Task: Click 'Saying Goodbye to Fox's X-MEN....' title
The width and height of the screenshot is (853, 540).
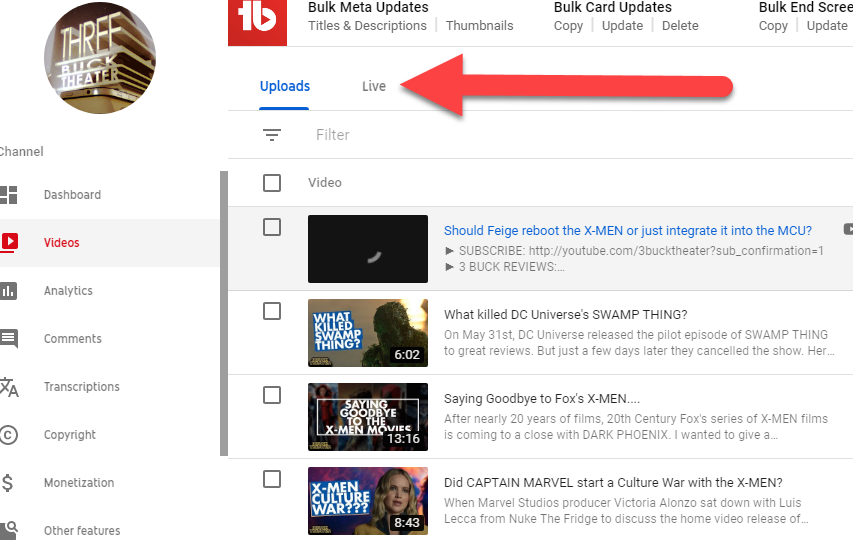Action: (x=542, y=399)
